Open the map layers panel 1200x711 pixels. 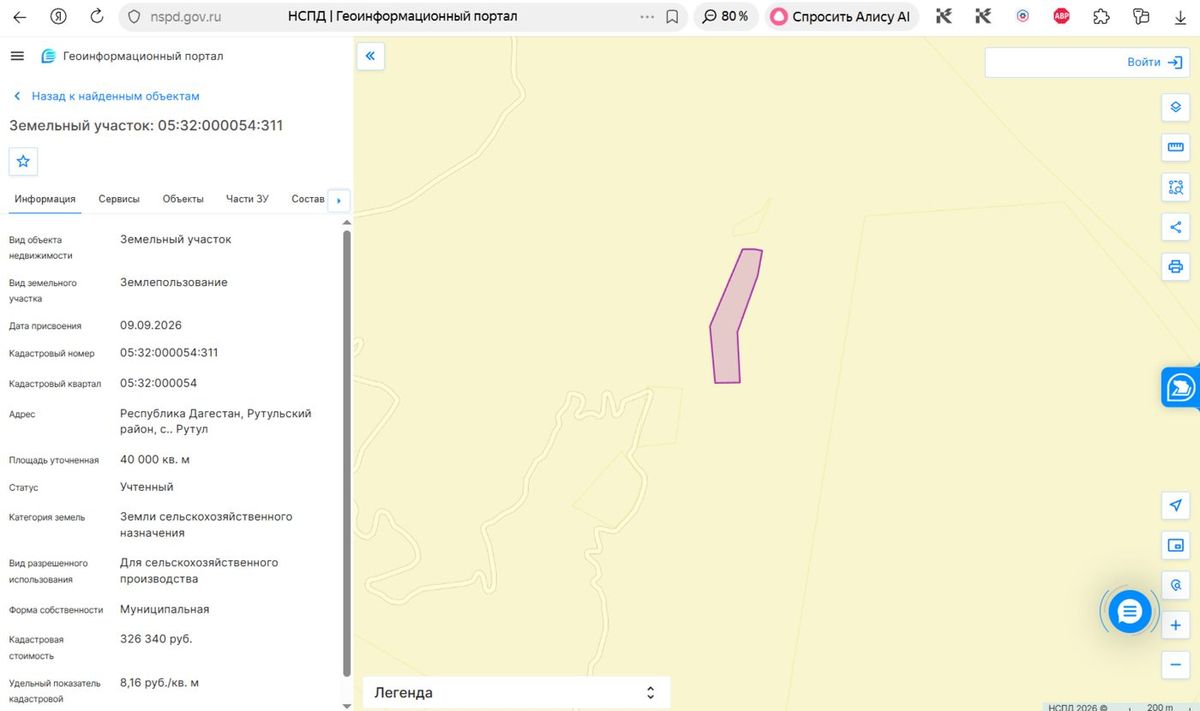[x=1176, y=107]
